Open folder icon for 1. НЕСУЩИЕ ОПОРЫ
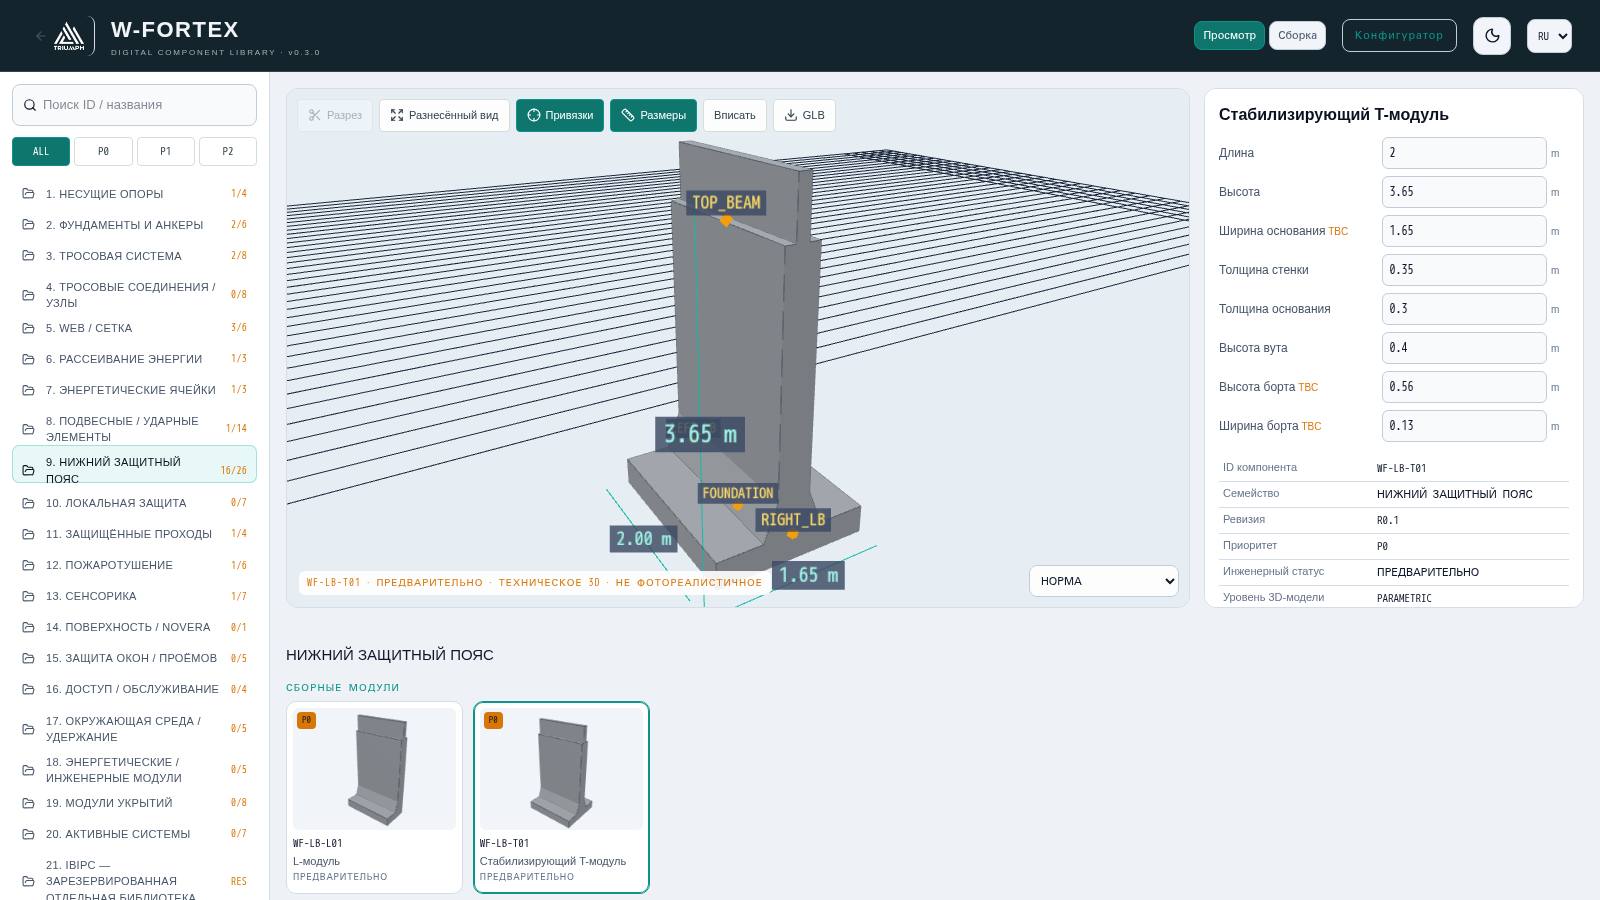 pos(28,194)
